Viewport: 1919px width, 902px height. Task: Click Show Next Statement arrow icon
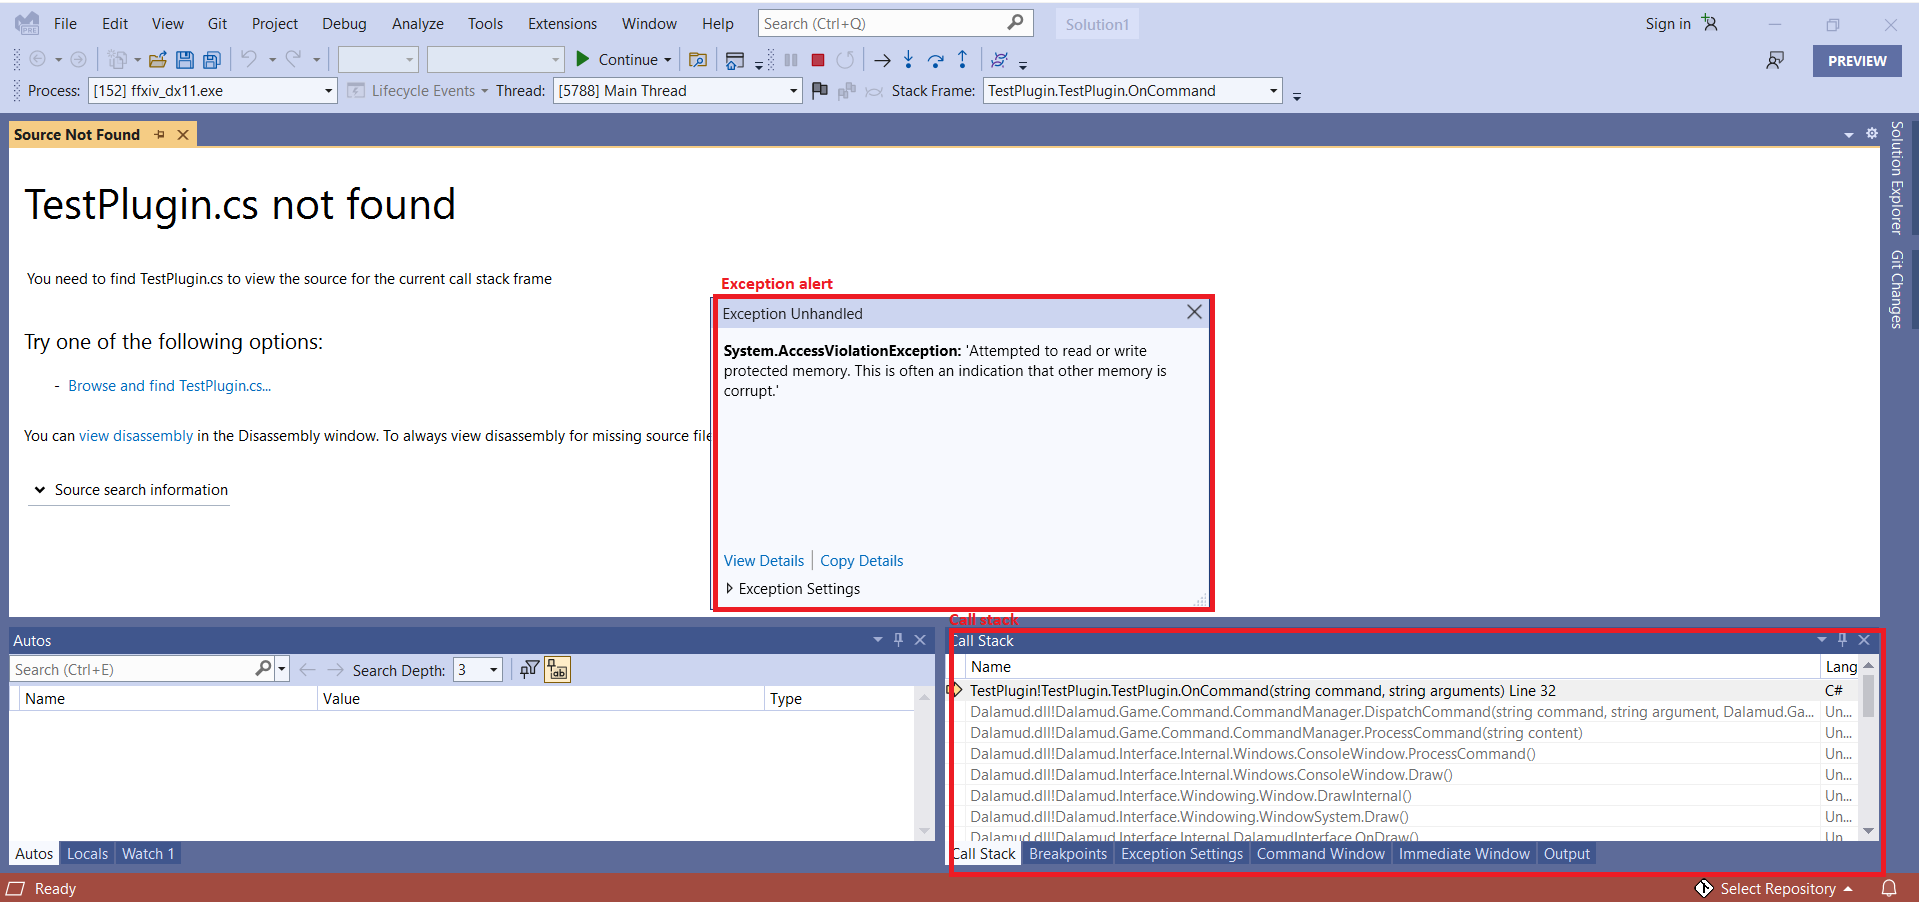[x=882, y=60]
